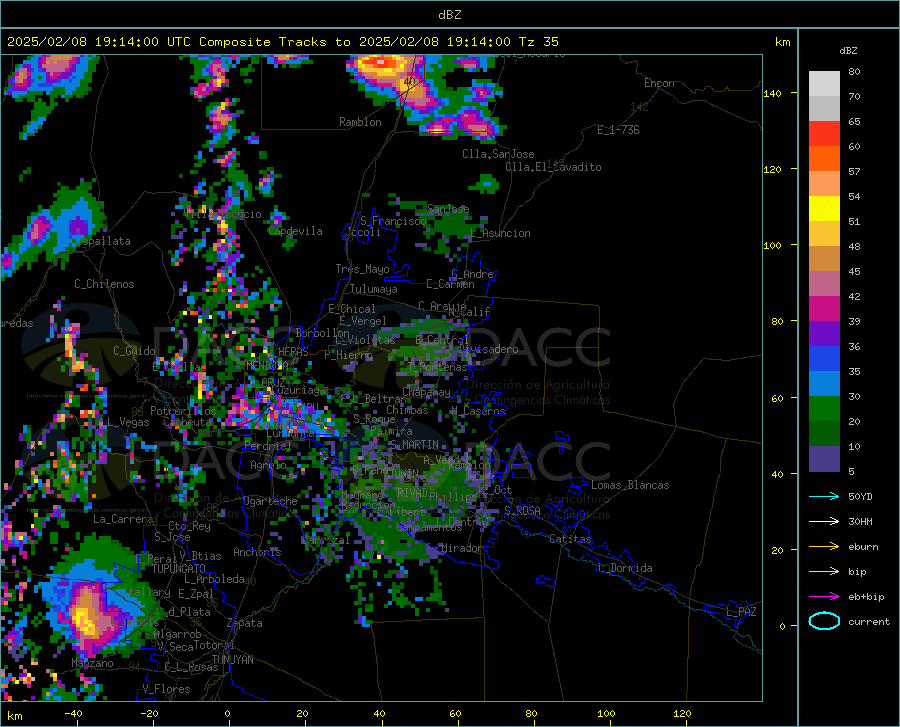Screen dimensions: 900x727
Task: Click the 45 dBZ mauve color swatch
Action: pyautogui.click(x=824, y=283)
